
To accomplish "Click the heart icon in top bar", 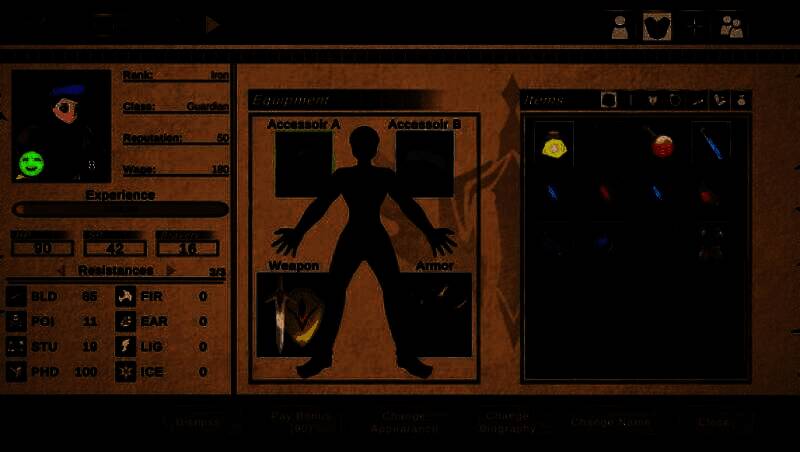I will click(x=656, y=27).
